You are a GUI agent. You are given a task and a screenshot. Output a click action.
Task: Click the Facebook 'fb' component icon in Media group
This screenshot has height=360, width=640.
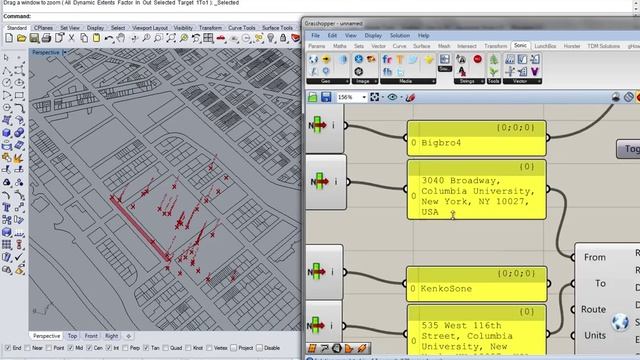(x=387, y=72)
